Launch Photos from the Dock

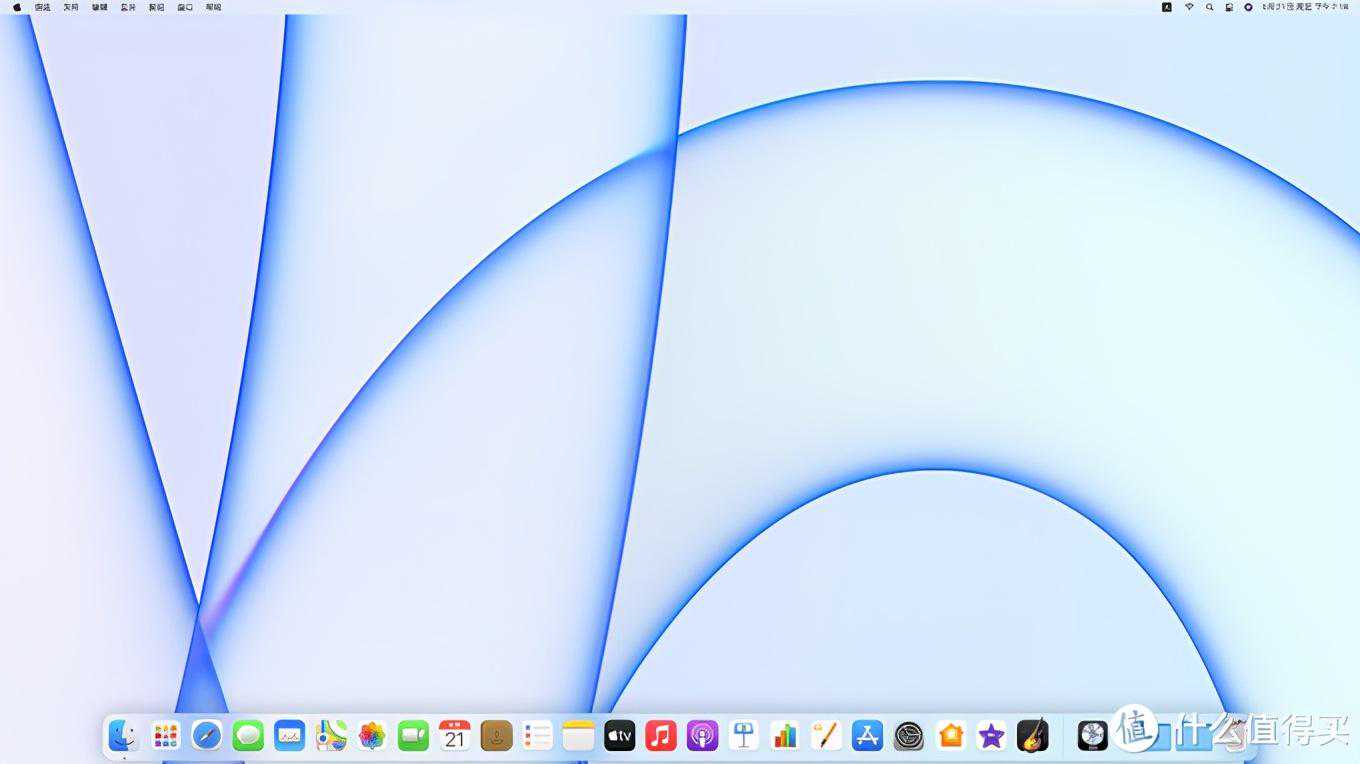pyautogui.click(x=372, y=736)
